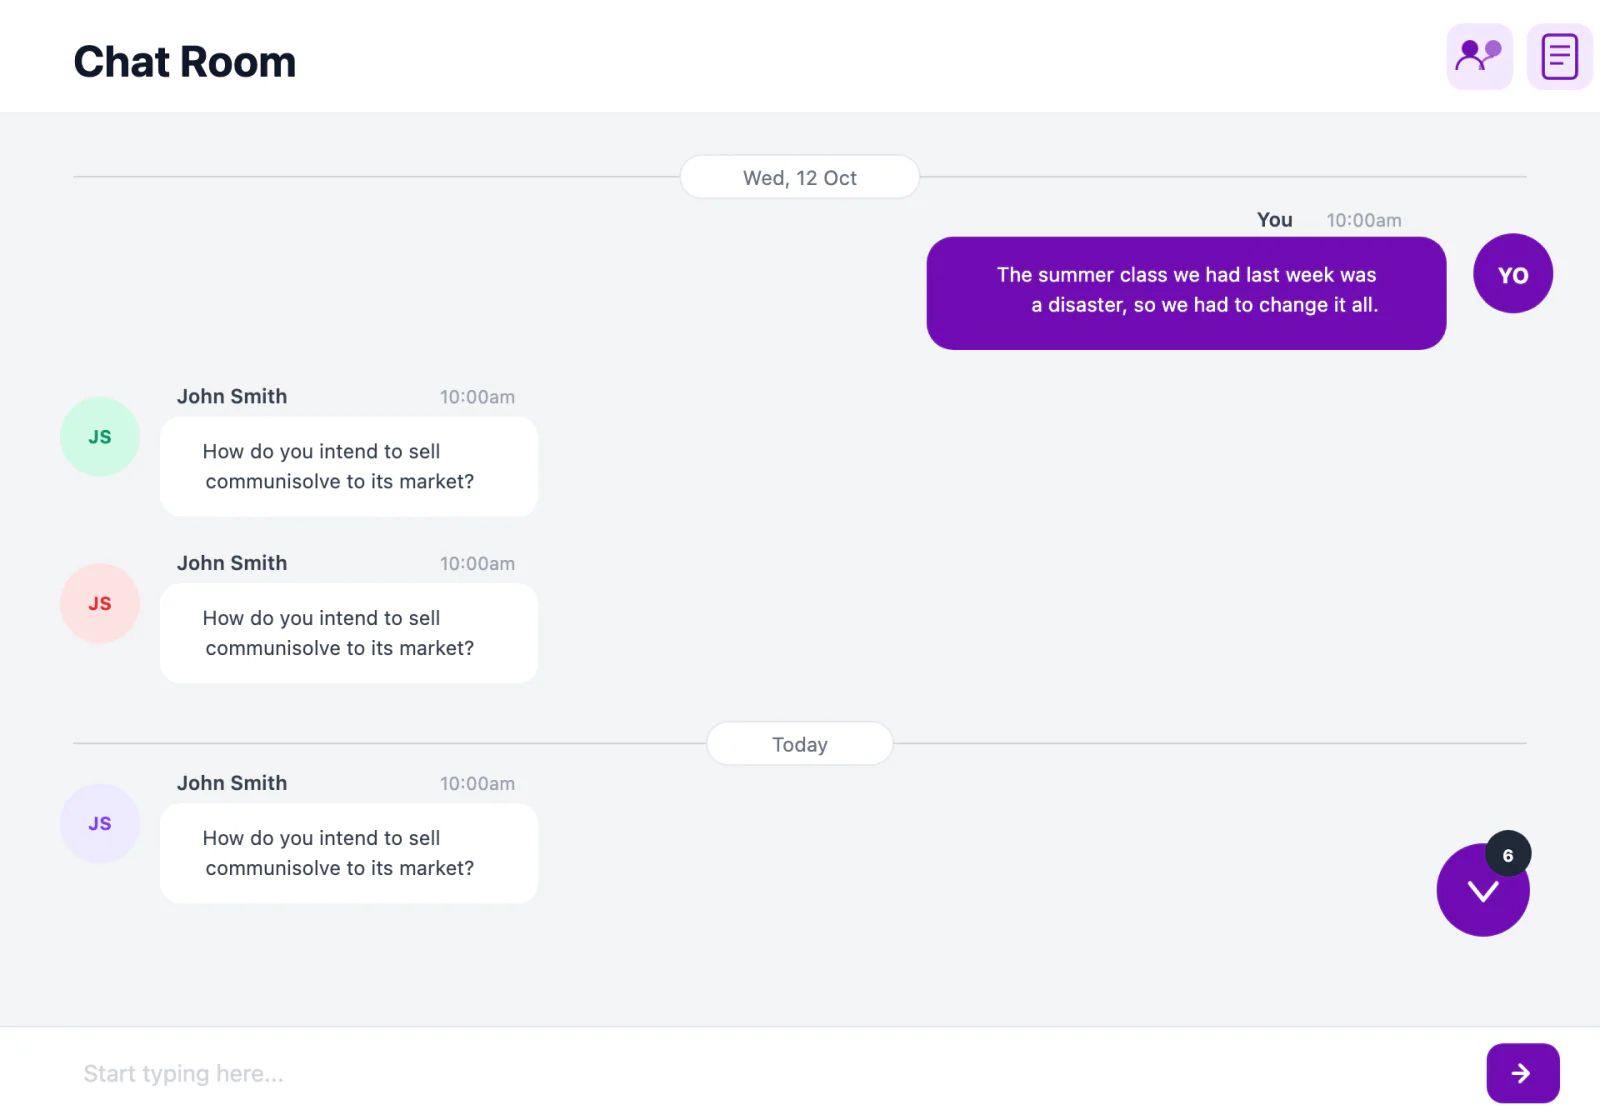Click the 'Wed, 12 Oct' date label
This screenshot has height=1120, width=1600.
coord(800,178)
